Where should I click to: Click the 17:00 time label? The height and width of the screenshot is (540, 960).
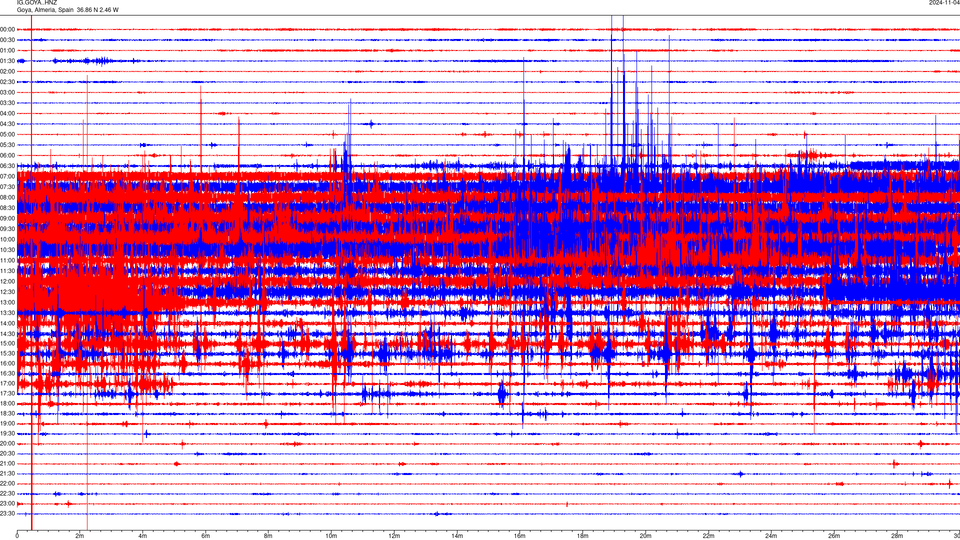pos(7,383)
